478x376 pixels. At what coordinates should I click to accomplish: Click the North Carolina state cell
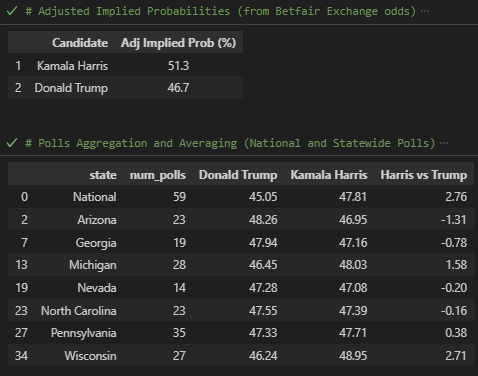point(79,311)
